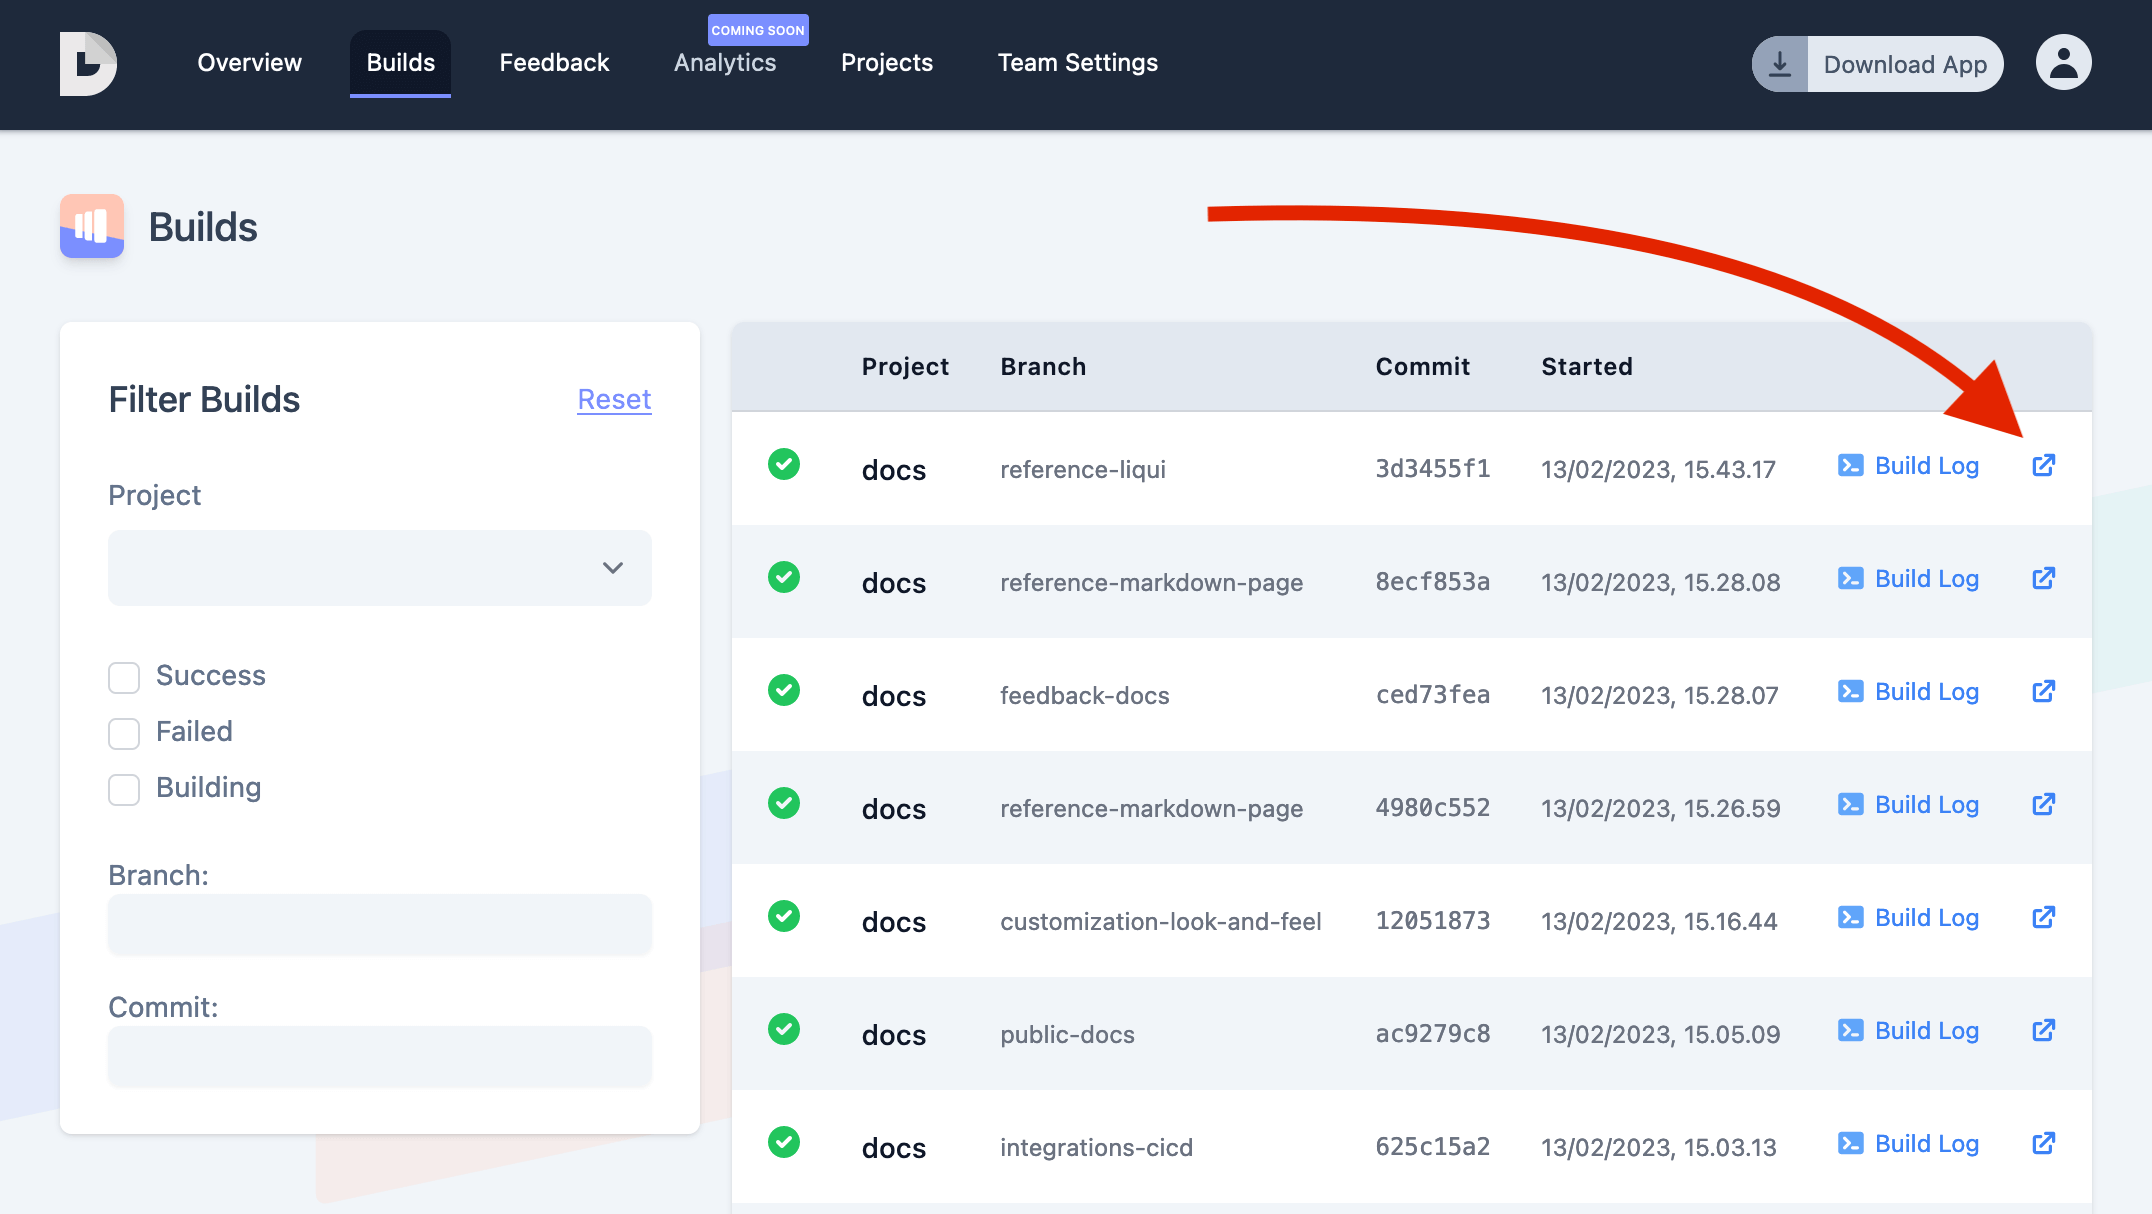Click the download icon on Download App button
The height and width of the screenshot is (1214, 2152).
pos(1779,63)
